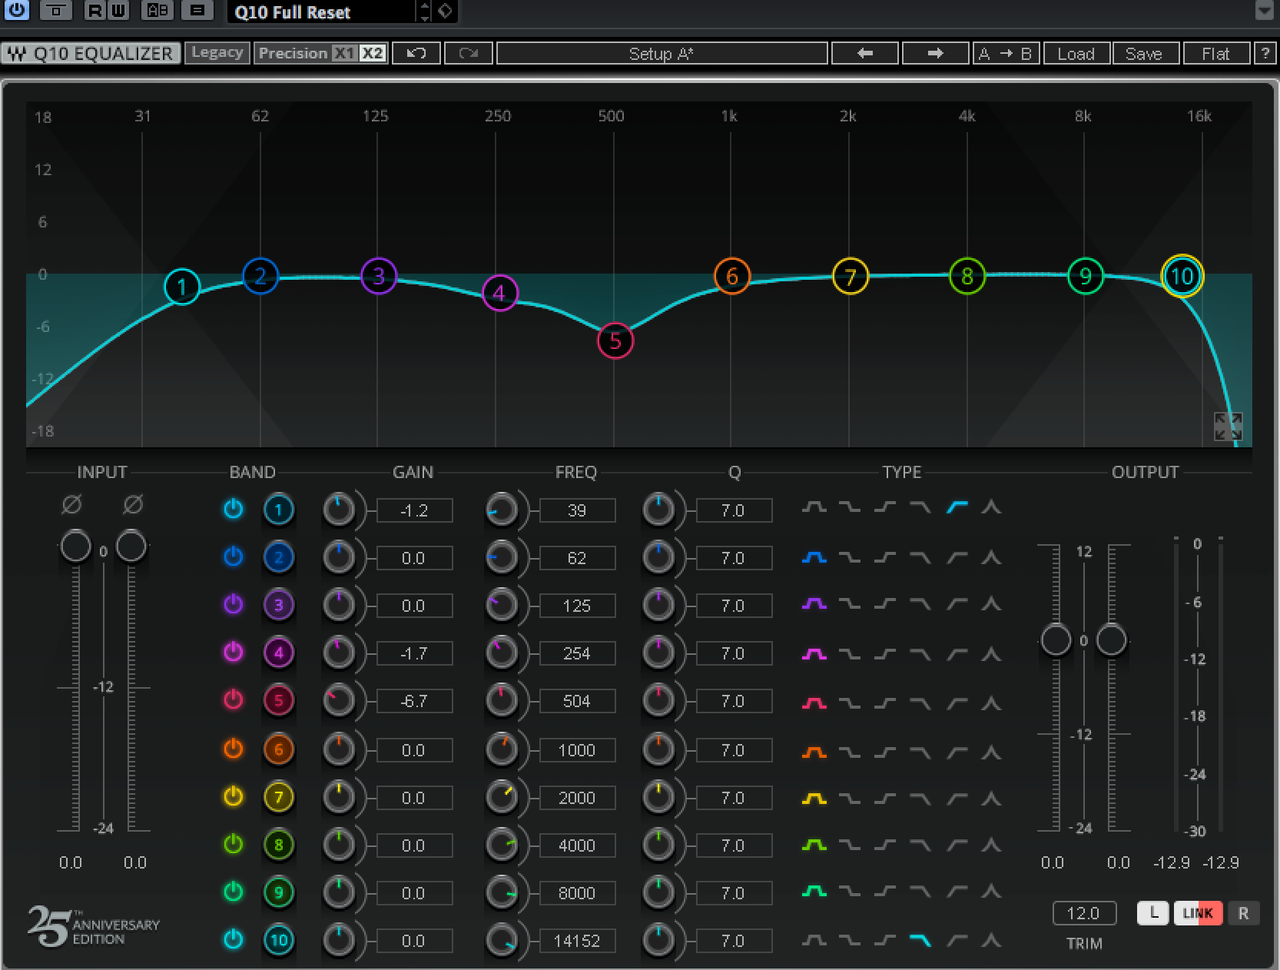Switch to Legacy mode

pyautogui.click(x=217, y=52)
